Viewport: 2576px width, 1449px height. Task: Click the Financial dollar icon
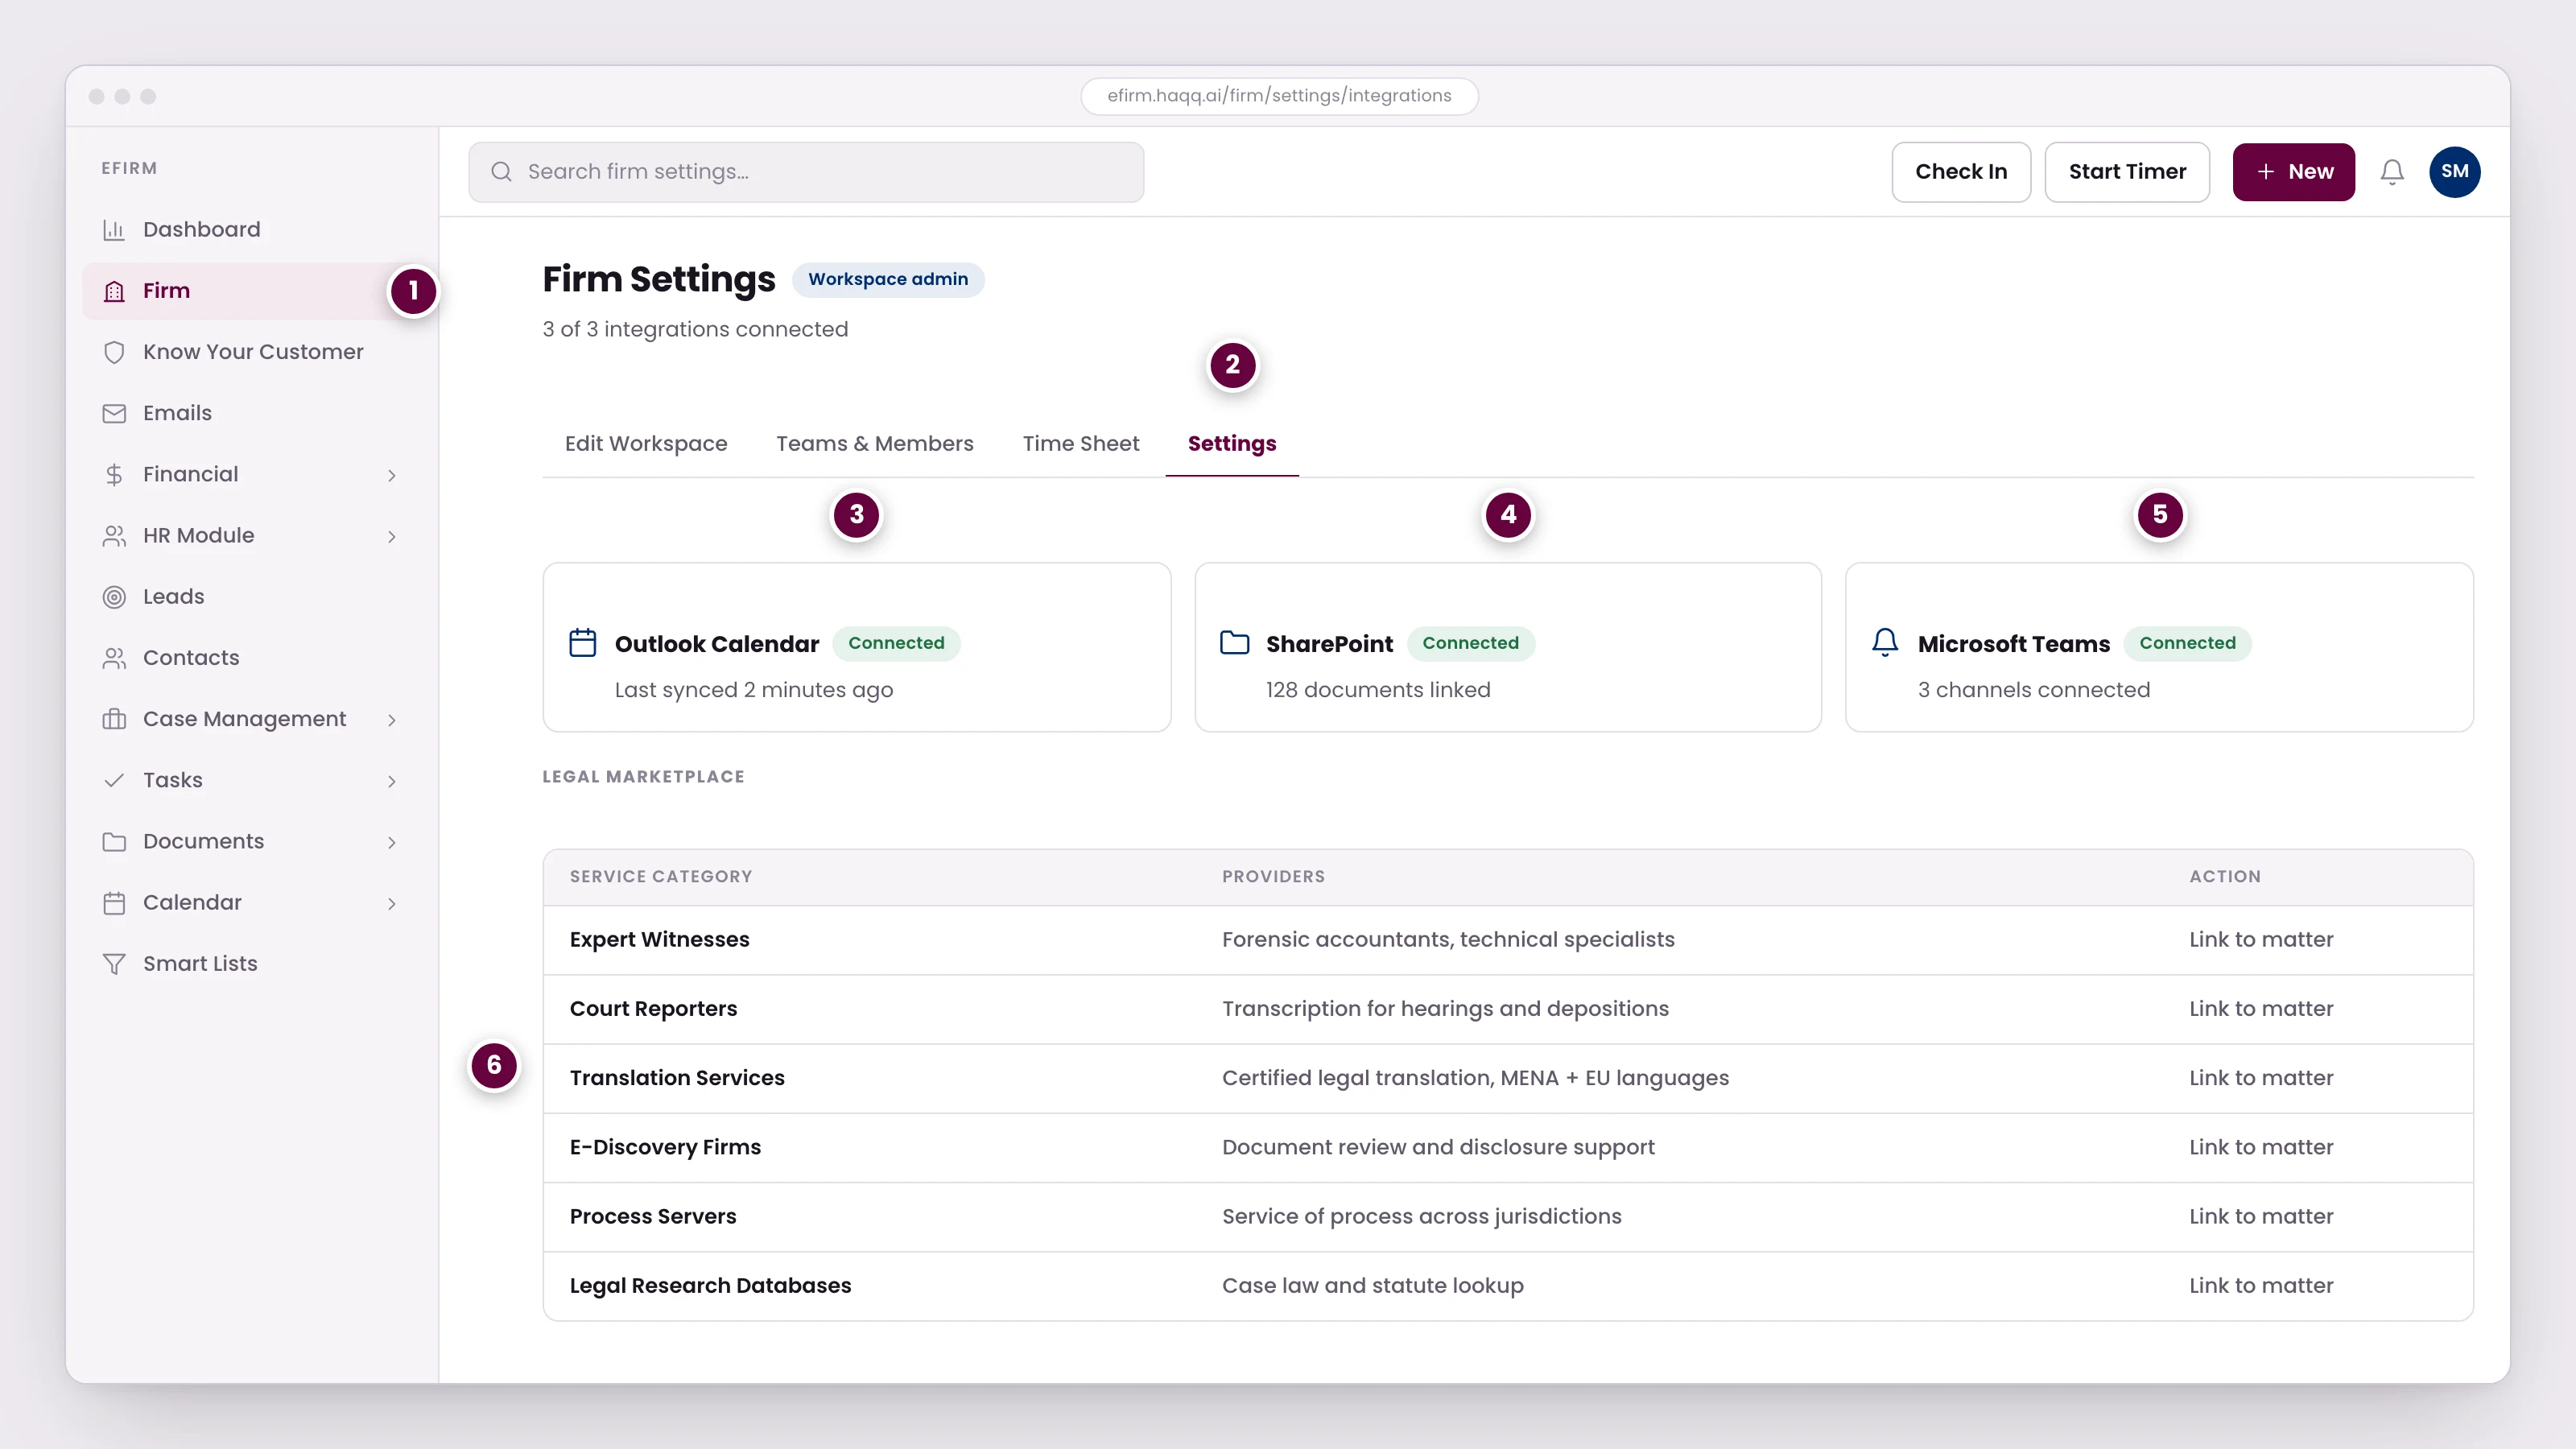coord(114,474)
